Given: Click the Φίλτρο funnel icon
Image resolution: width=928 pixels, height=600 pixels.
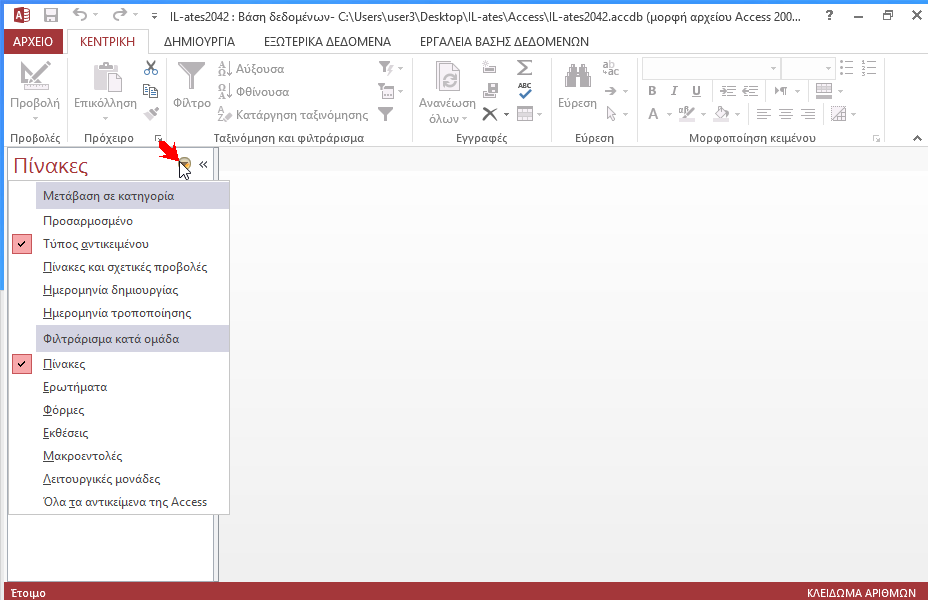Looking at the screenshot, I should coord(191,77).
